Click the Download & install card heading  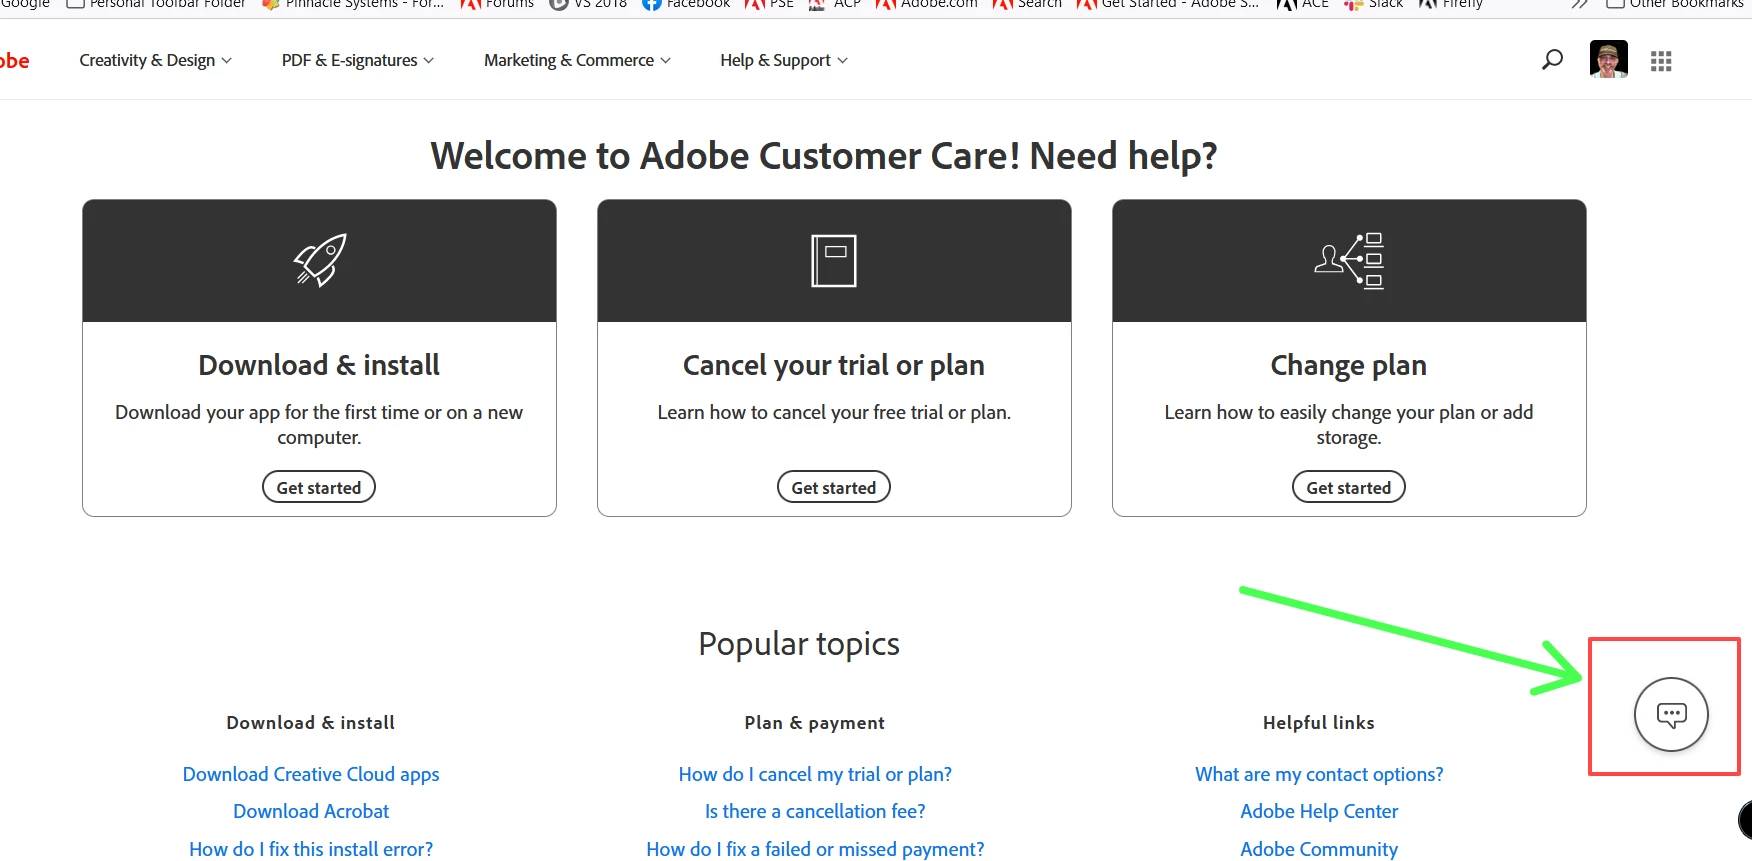click(319, 365)
